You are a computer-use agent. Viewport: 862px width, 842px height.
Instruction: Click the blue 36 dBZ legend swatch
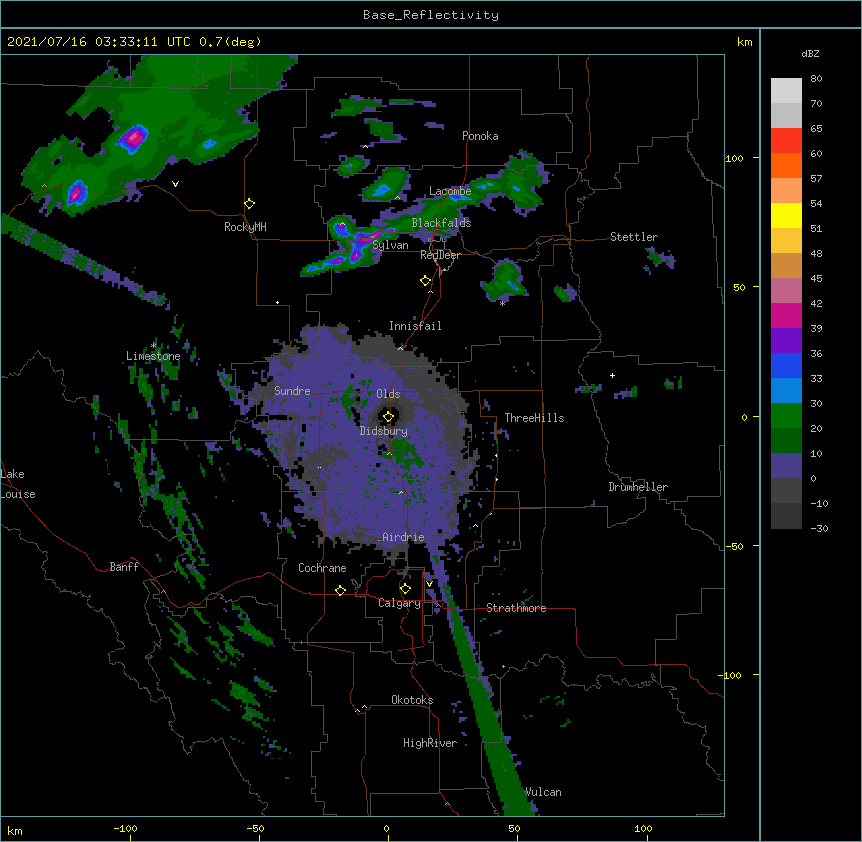click(786, 365)
